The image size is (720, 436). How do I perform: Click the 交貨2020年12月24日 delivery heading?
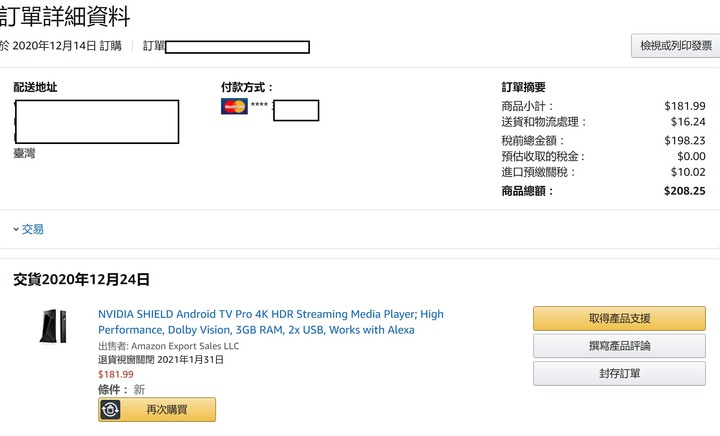click(81, 279)
